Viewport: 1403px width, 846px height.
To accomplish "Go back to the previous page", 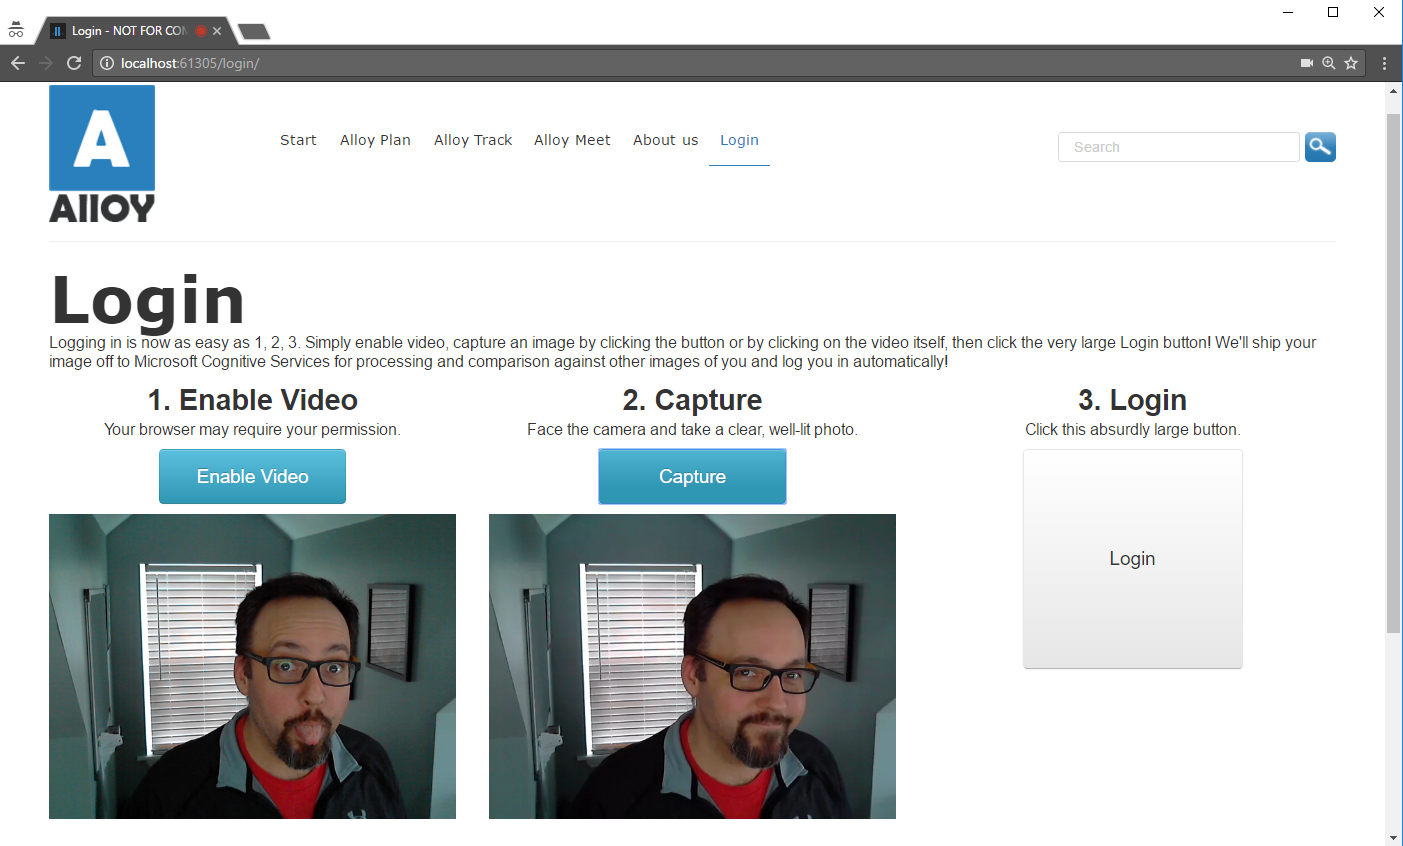I will tap(17, 62).
